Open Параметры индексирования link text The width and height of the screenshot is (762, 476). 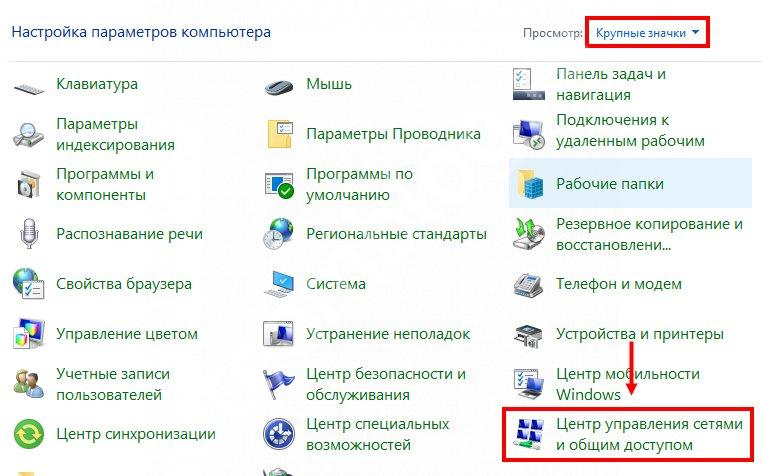point(115,134)
